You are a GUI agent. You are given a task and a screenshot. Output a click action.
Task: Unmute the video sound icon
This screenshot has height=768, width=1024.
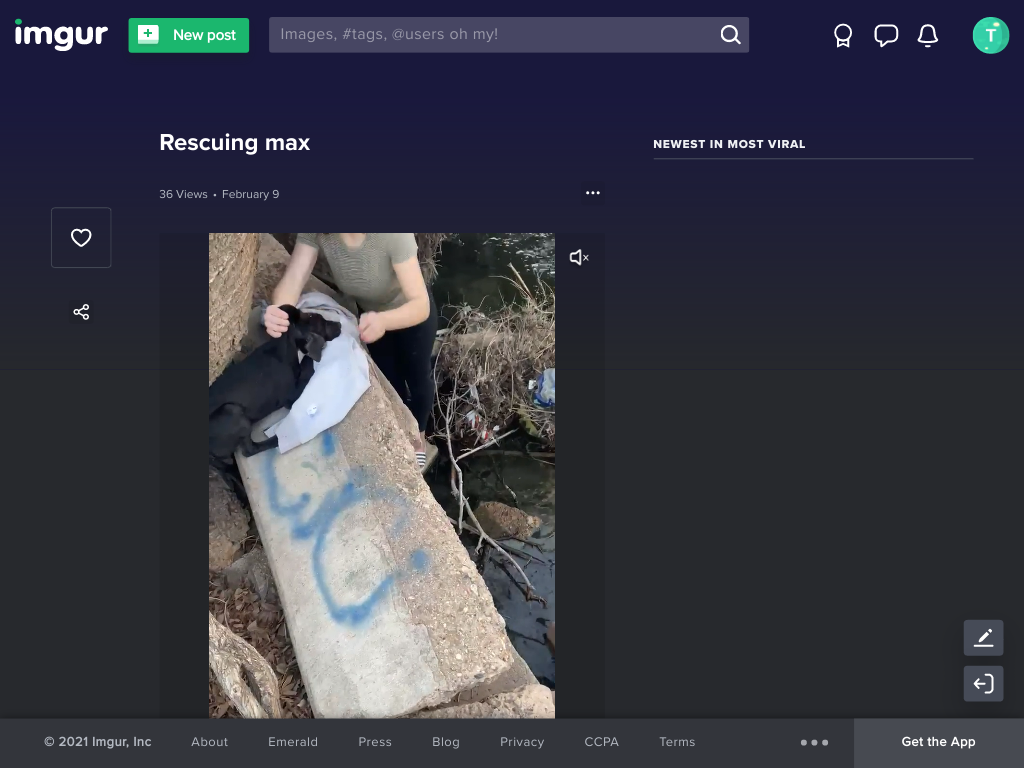point(579,257)
